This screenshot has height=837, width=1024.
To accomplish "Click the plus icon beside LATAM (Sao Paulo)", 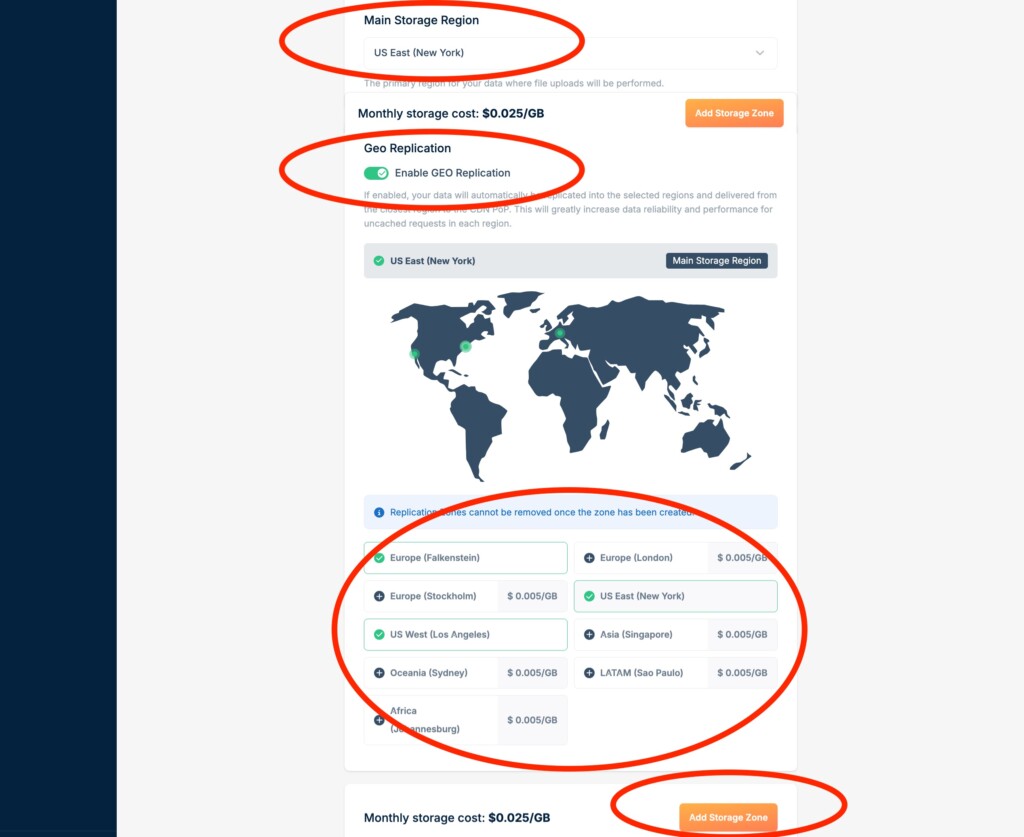I will pyautogui.click(x=589, y=673).
